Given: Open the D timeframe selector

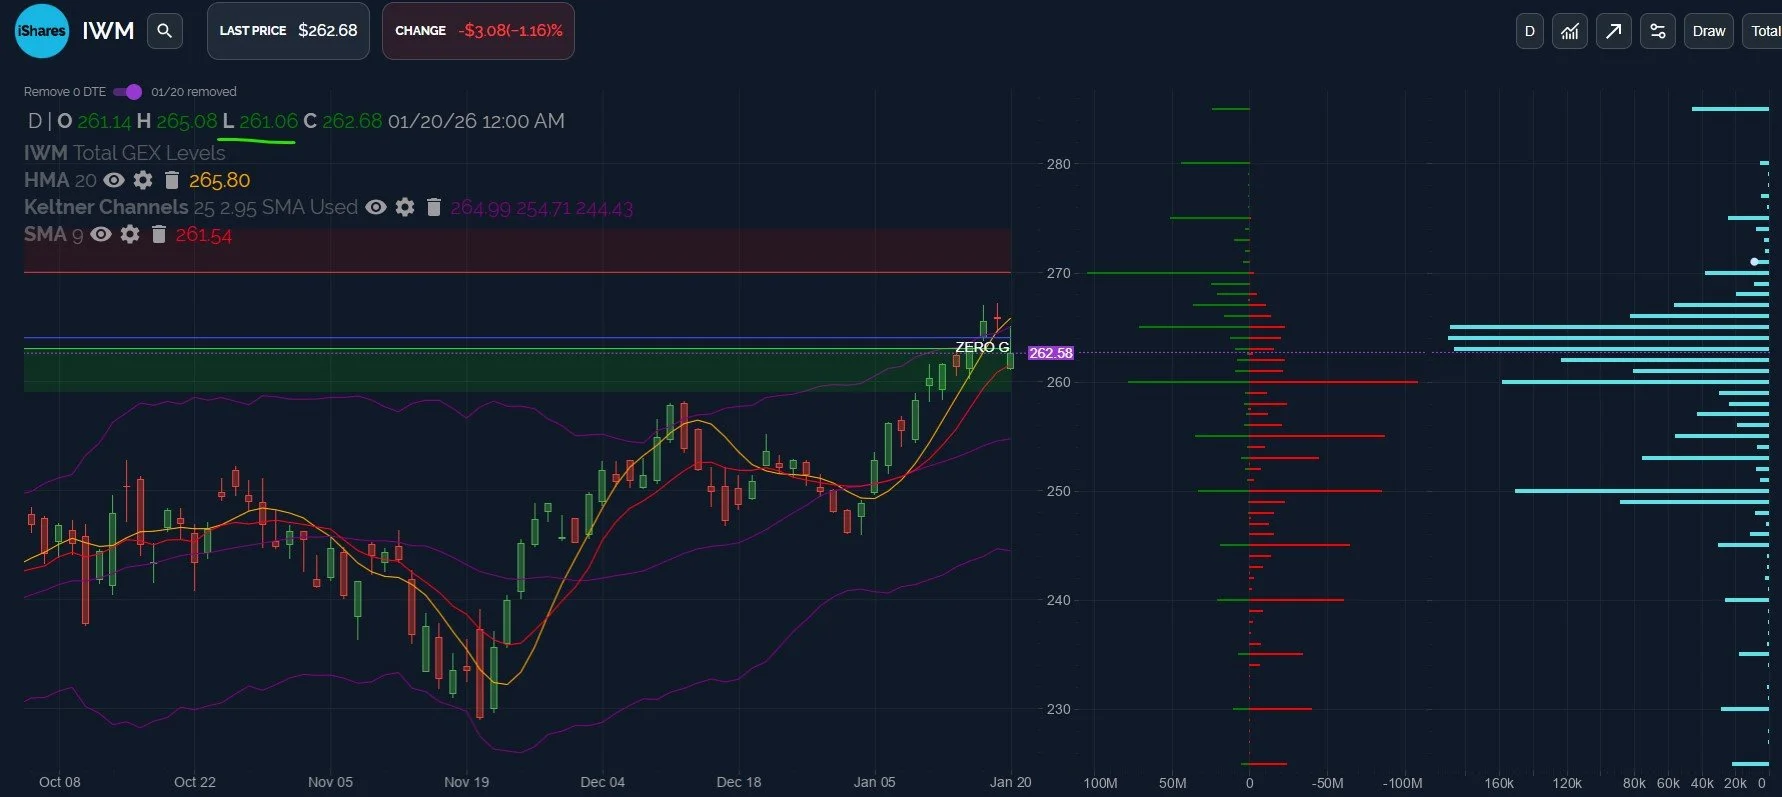Looking at the screenshot, I should (x=1529, y=31).
